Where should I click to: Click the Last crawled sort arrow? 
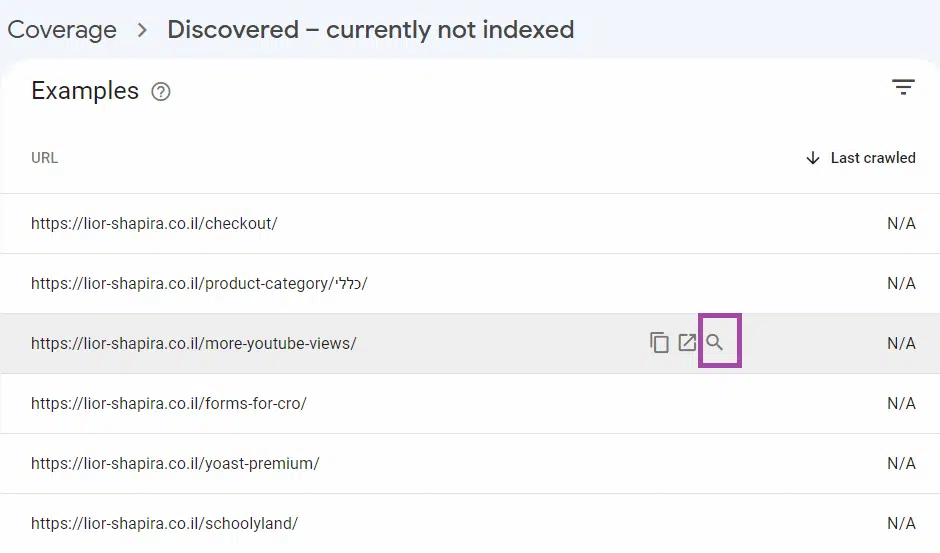(x=813, y=158)
